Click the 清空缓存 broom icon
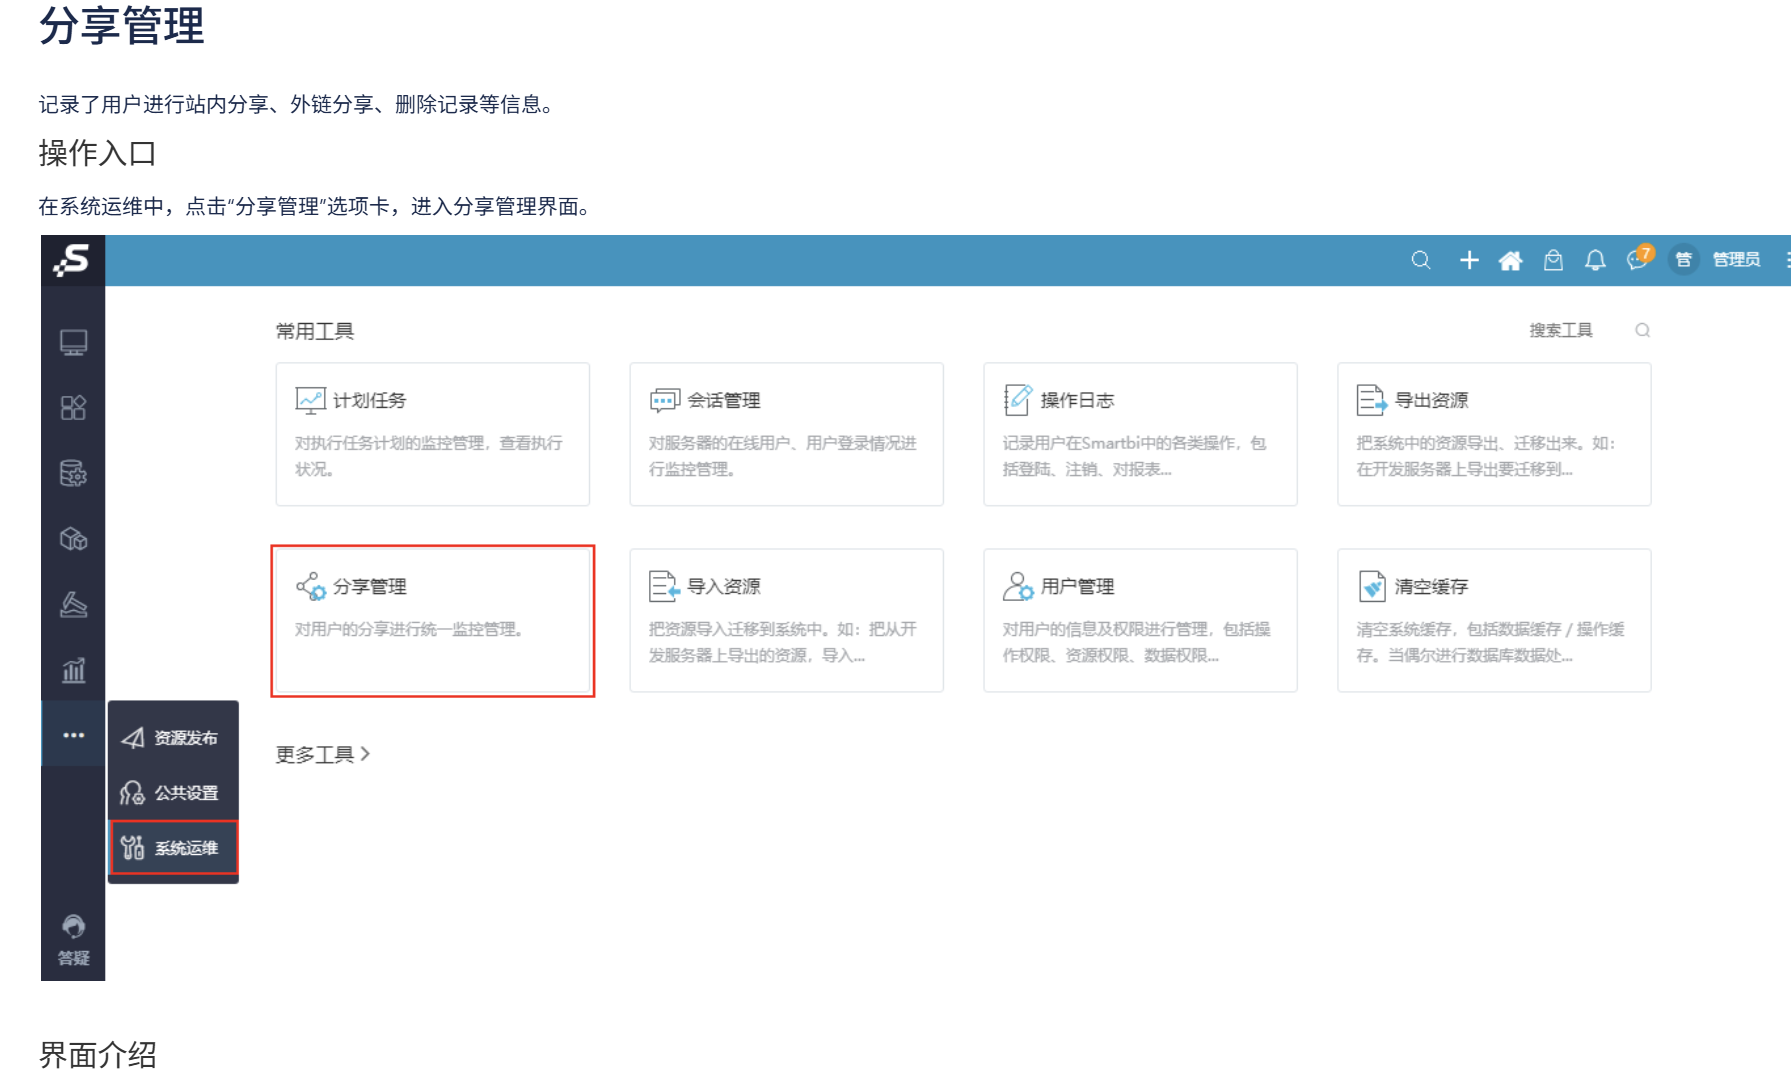The height and width of the screenshot is (1089, 1791). (x=1372, y=586)
